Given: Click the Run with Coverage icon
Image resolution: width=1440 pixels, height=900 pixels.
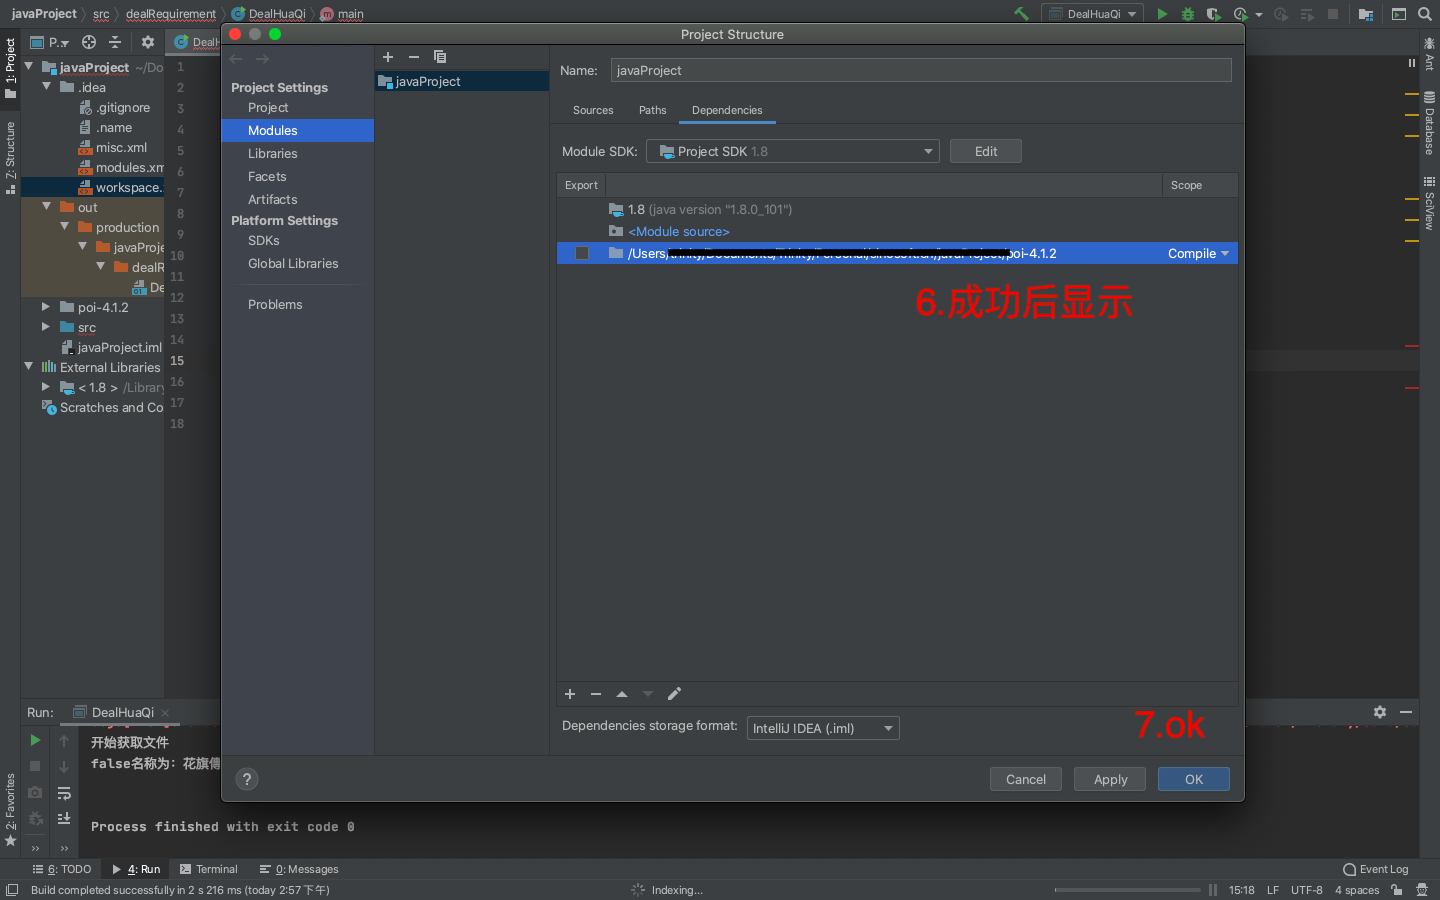Looking at the screenshot, I should tap(1212, 14).
